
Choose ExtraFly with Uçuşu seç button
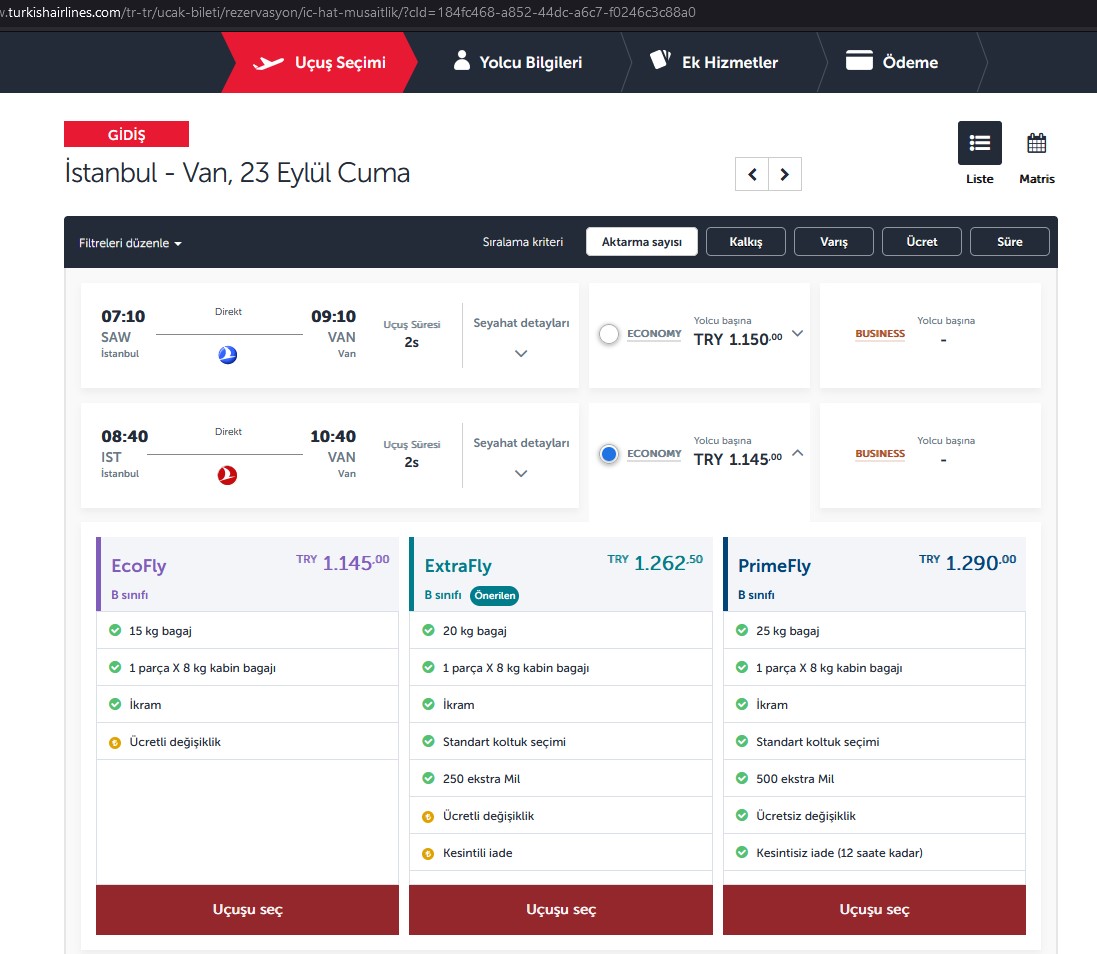pos(560,910)
